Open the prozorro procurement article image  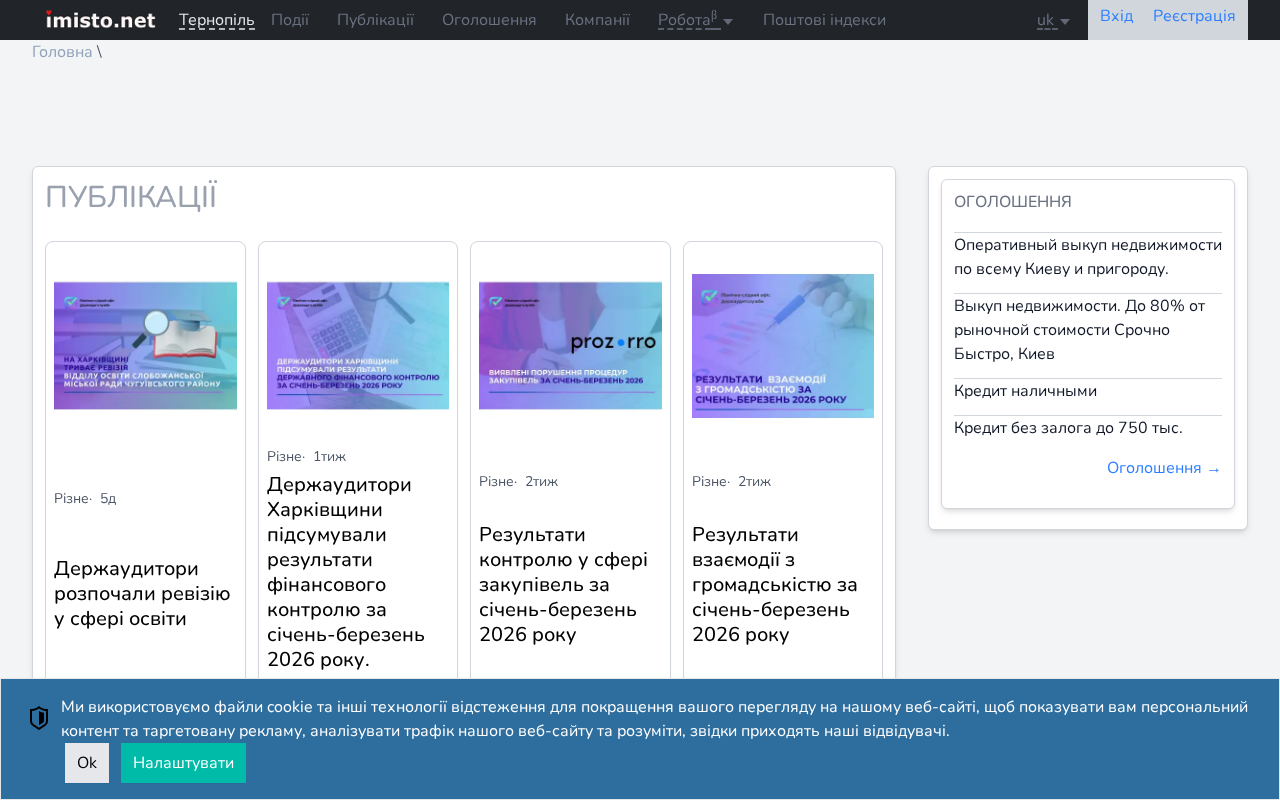[x=570, y=346]
